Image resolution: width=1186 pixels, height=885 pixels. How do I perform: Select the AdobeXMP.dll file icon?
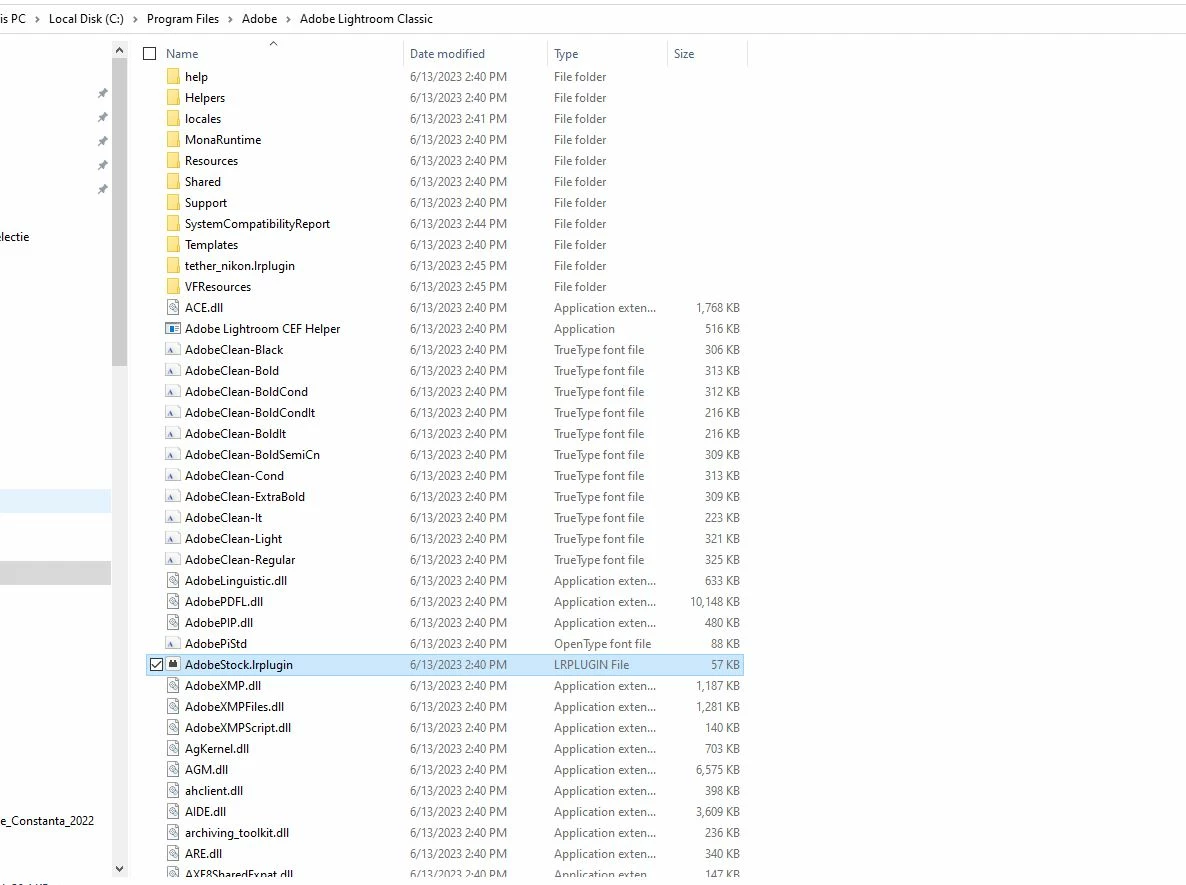click(x=173, y=685)
